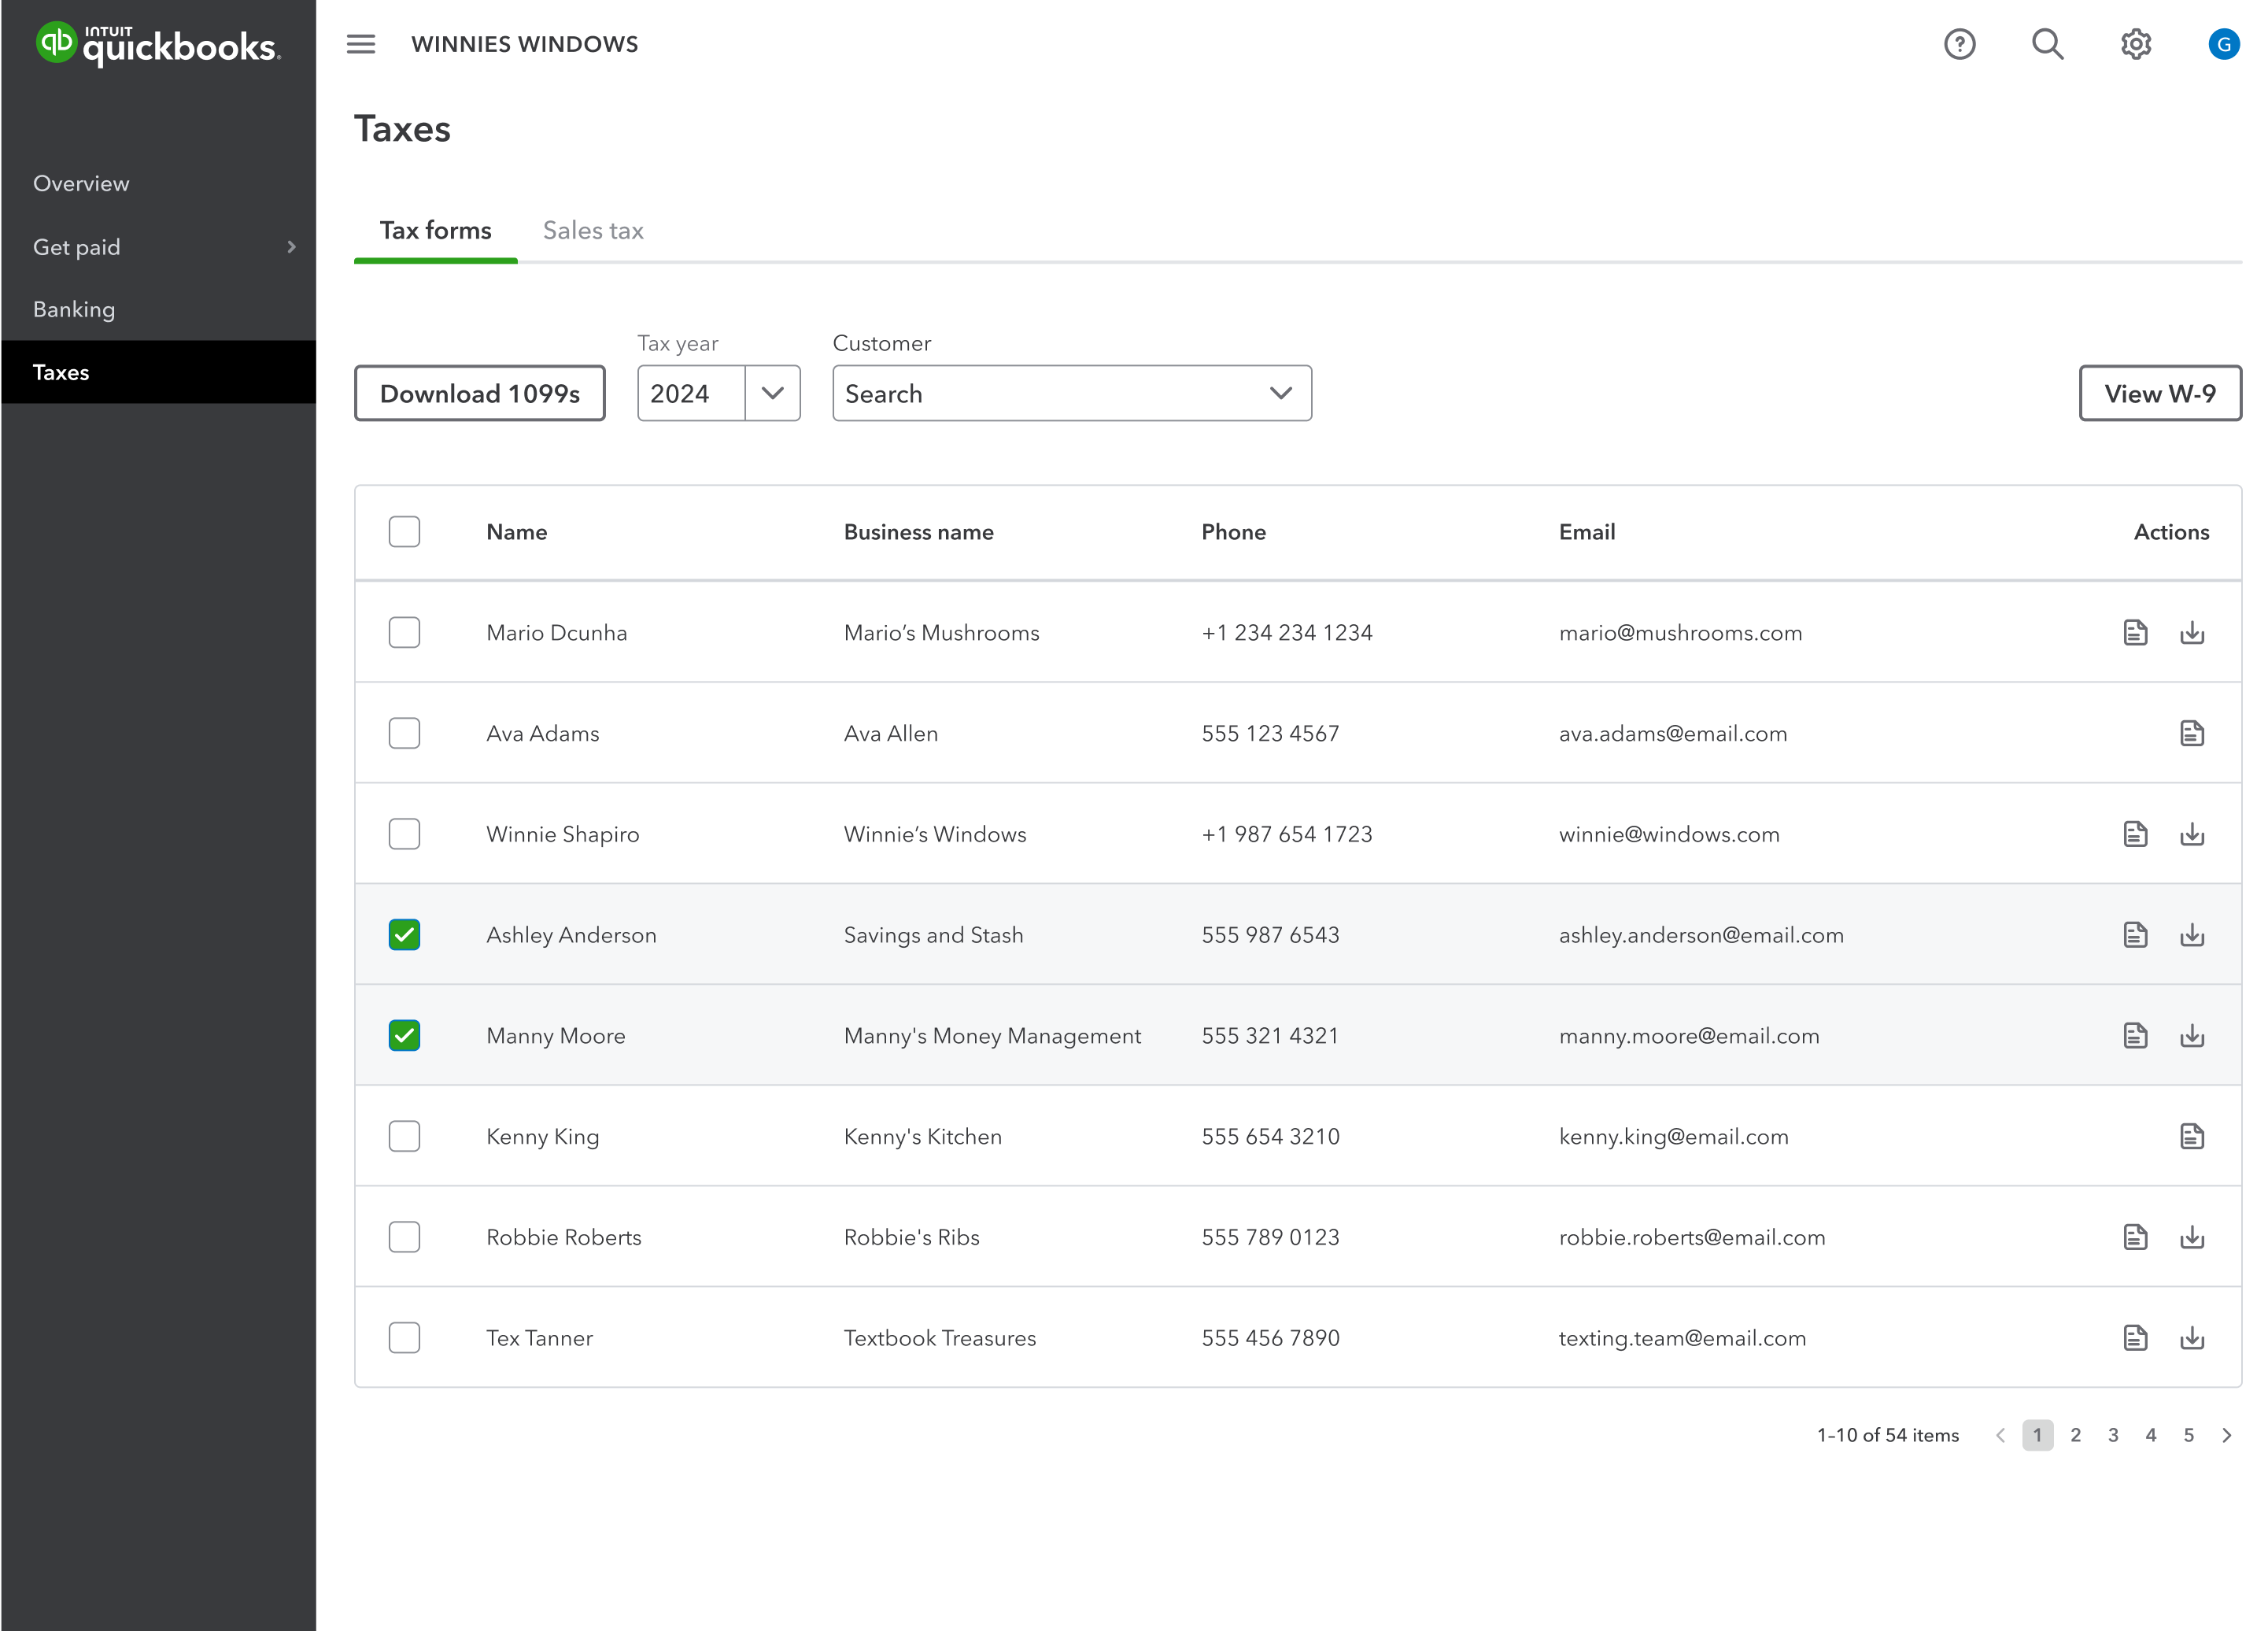Click the download icon for Mario Dcunha
2268x1631 pixels.
[2192, 633]
